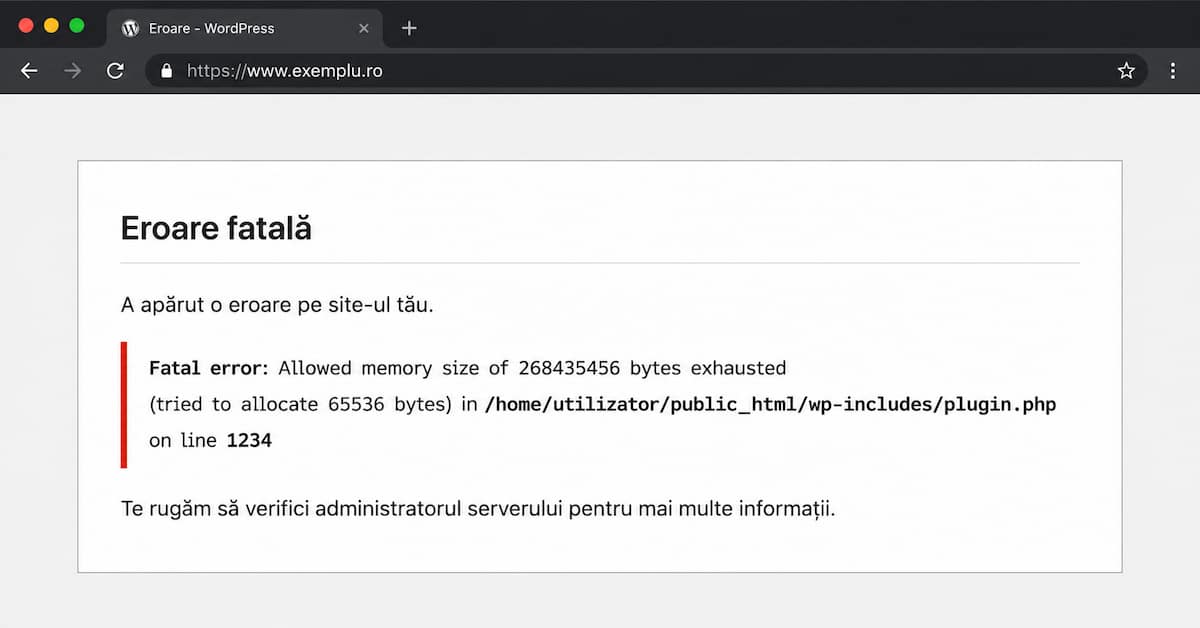1200x628 pixels.
Task: Click the memory size value 268435456
Action: tap(568, 368)
